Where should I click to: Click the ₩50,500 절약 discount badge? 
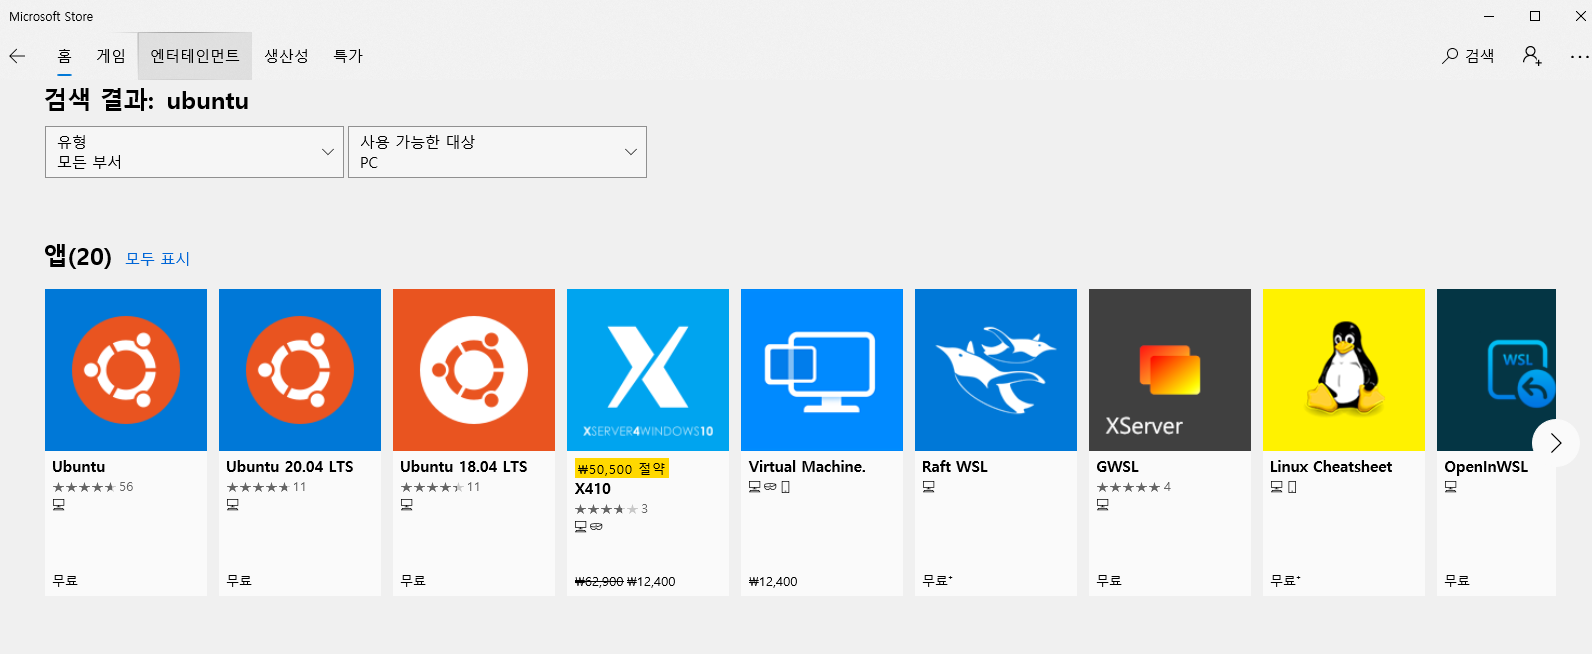pos(621,469)
